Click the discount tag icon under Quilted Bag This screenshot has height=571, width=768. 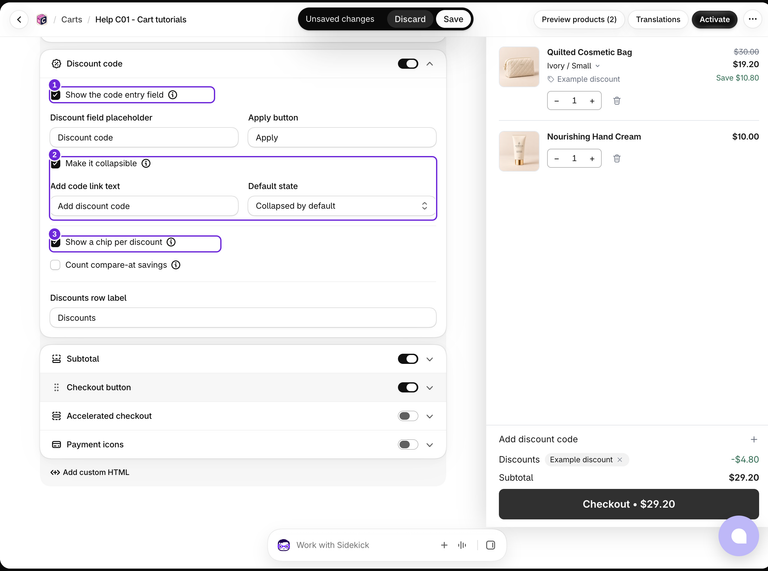coord(551,79)
